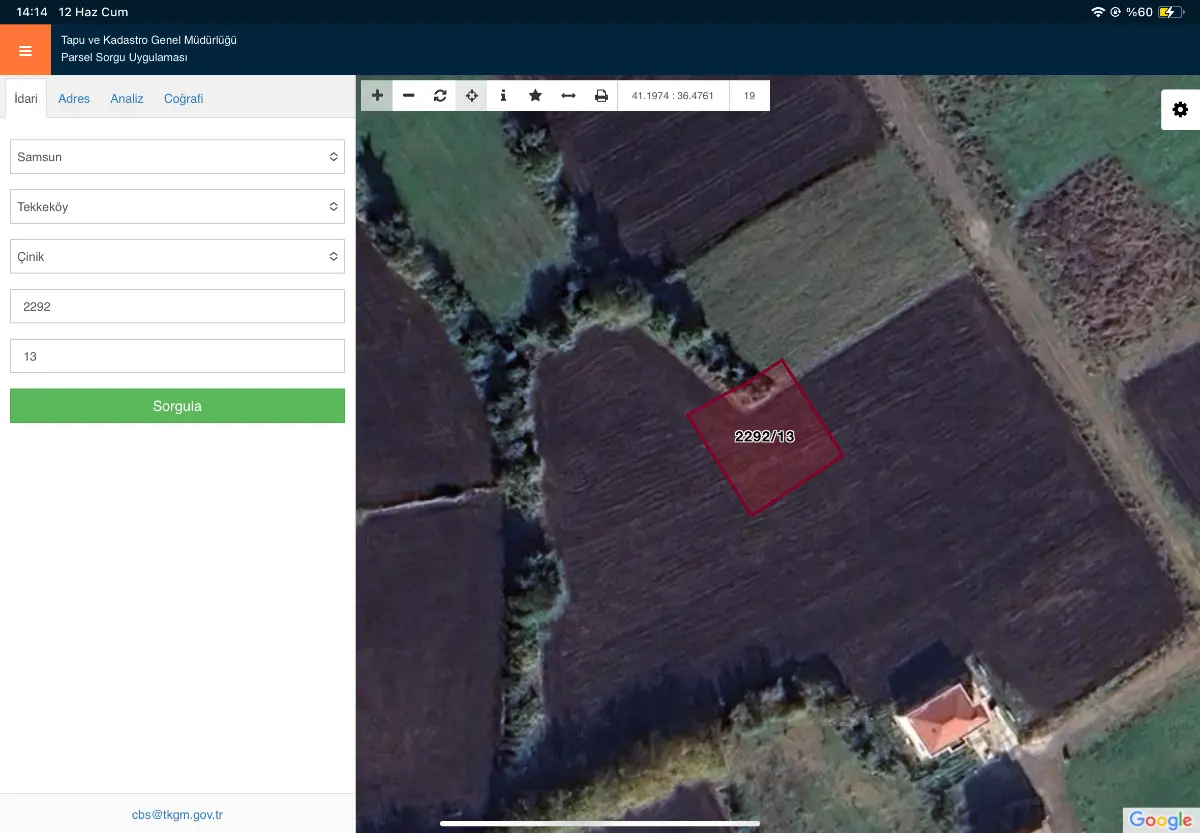Open map settings gear

tap(1180, 110)
